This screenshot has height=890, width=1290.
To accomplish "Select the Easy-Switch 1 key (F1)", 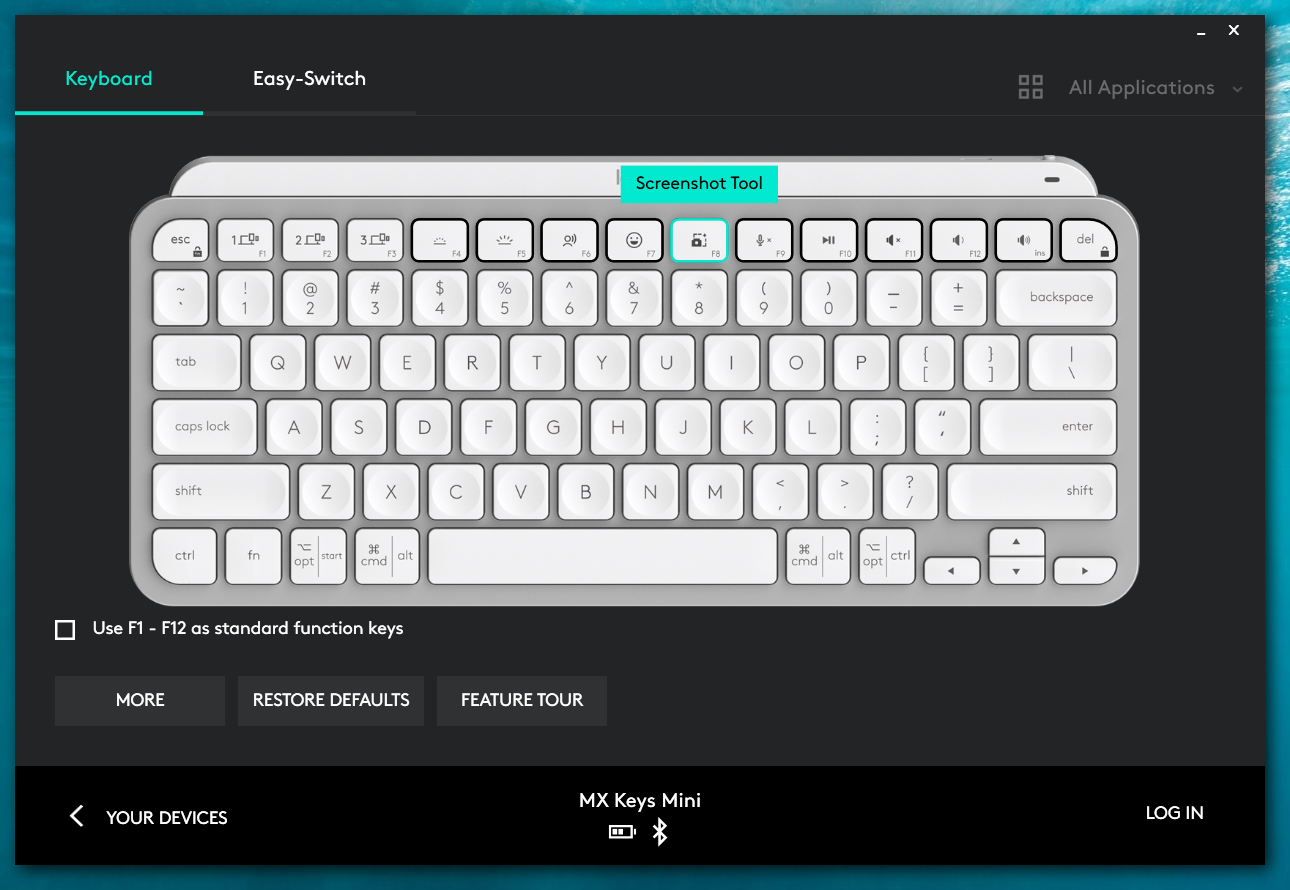I will point(245,240).
